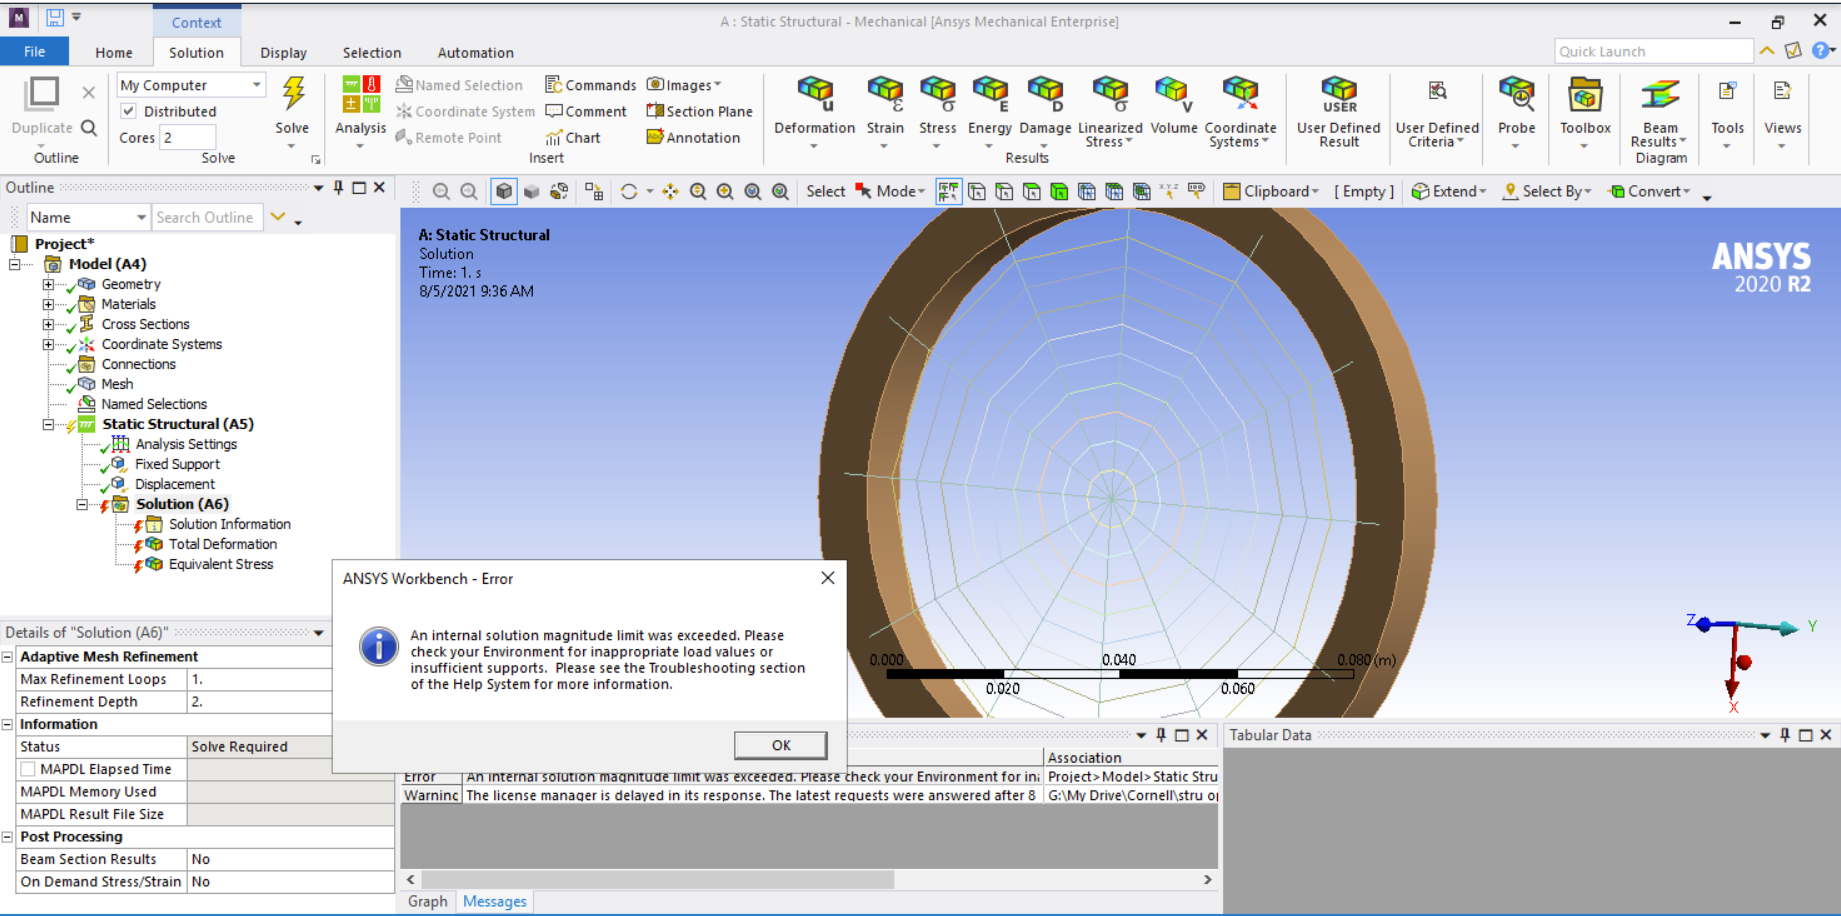Collapse the Adaptive Mesh Refinement section

[x=7, y=657]
